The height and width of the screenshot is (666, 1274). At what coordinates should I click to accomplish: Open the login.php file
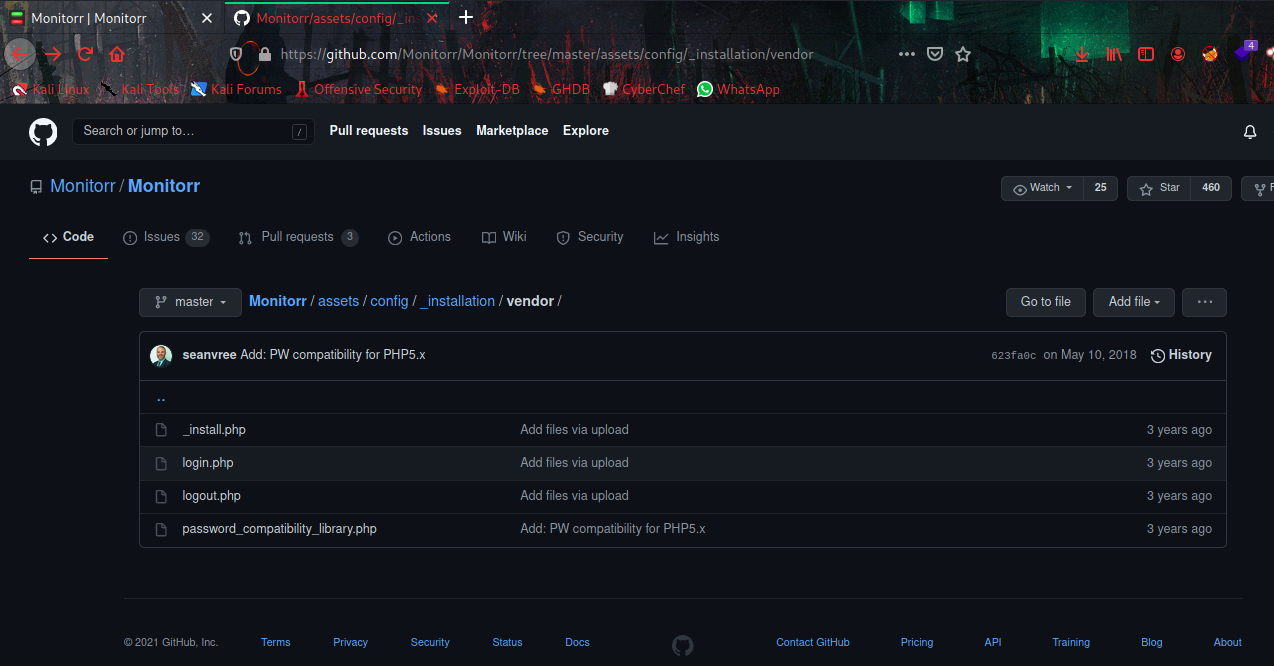tap(208, 463)
